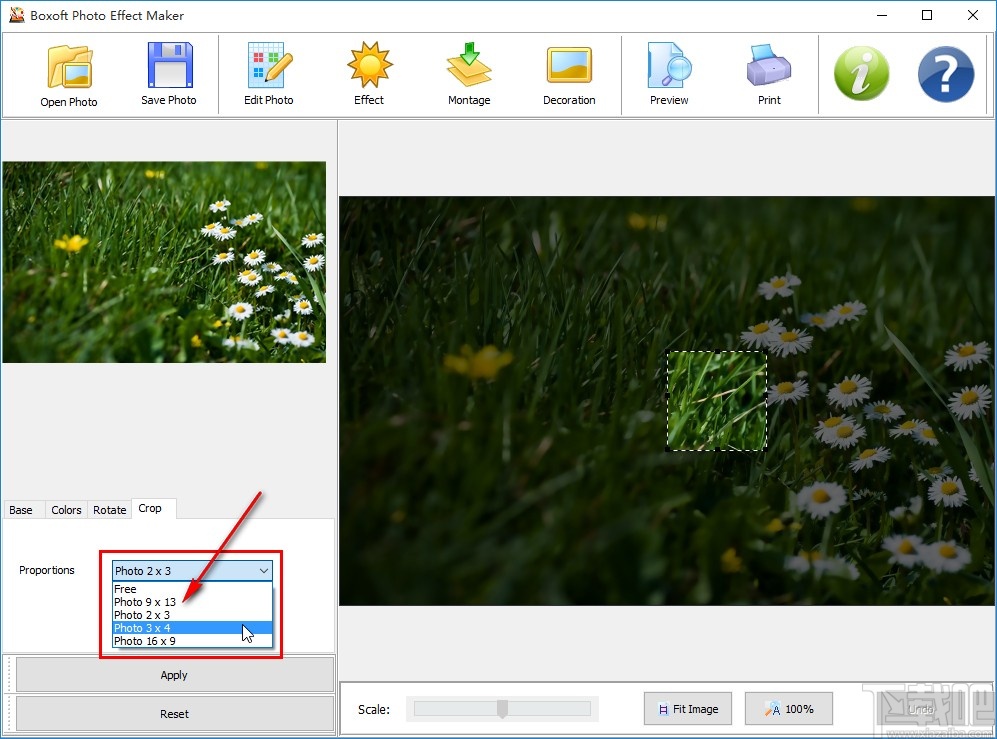Click inside the dashed crop selection
The width and height of the screenshot is (997, 739).
click(717, 401)
